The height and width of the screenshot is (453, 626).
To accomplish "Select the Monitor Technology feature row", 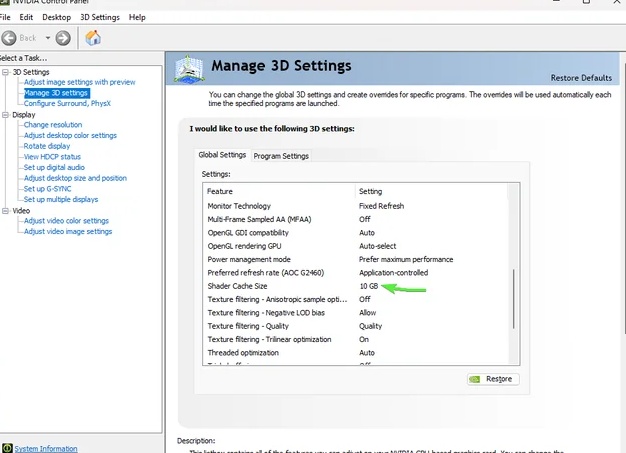I will (x=355, y=206).
